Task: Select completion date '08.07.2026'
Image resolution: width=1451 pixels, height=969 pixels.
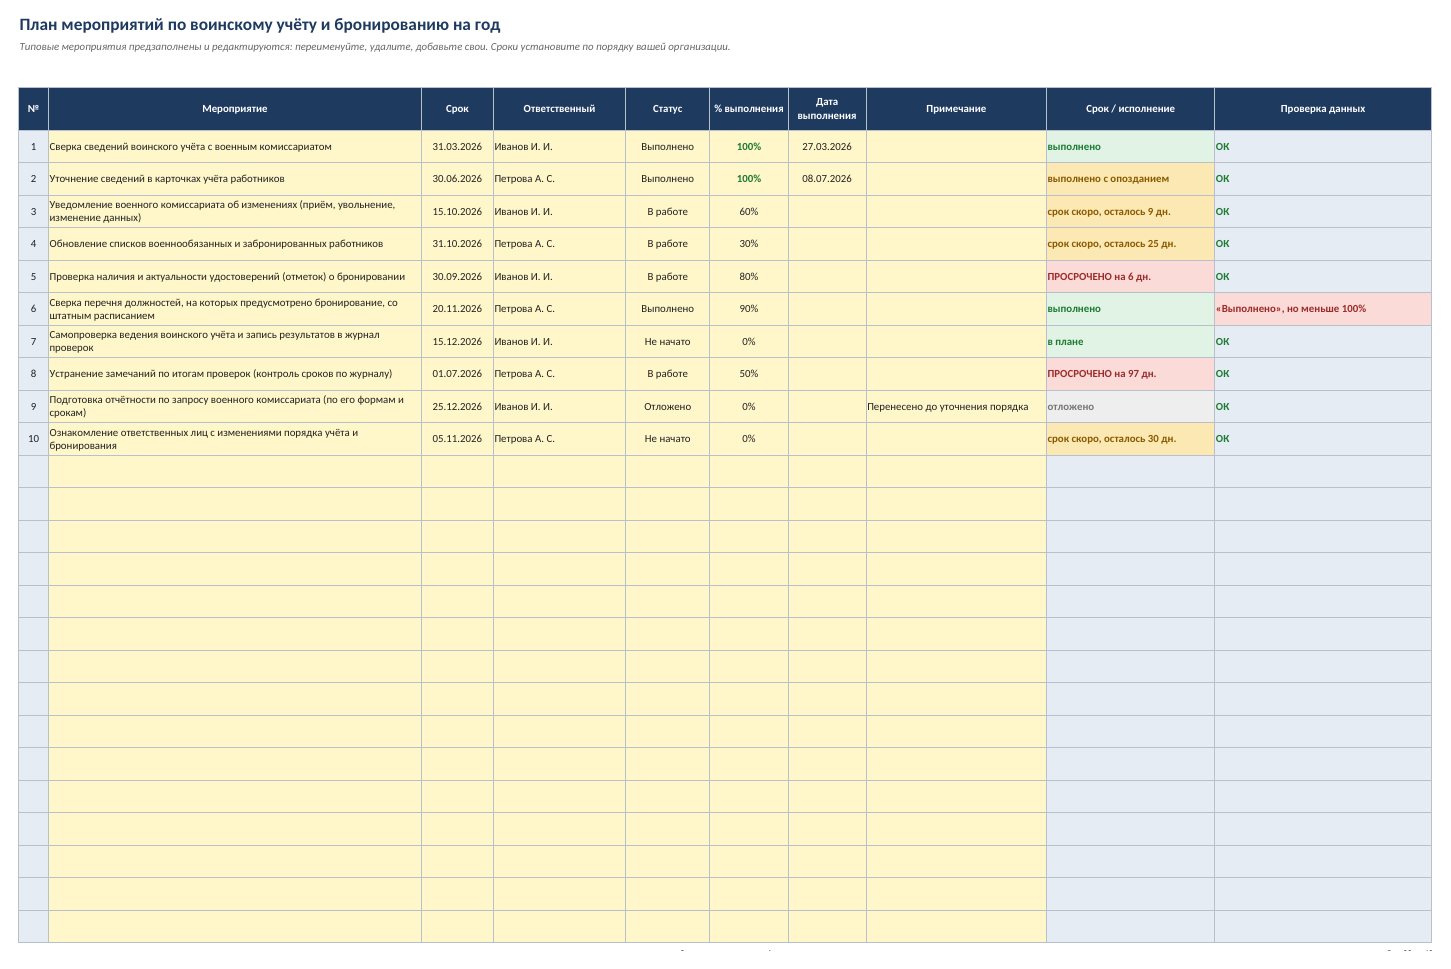Action: [827, 179]
